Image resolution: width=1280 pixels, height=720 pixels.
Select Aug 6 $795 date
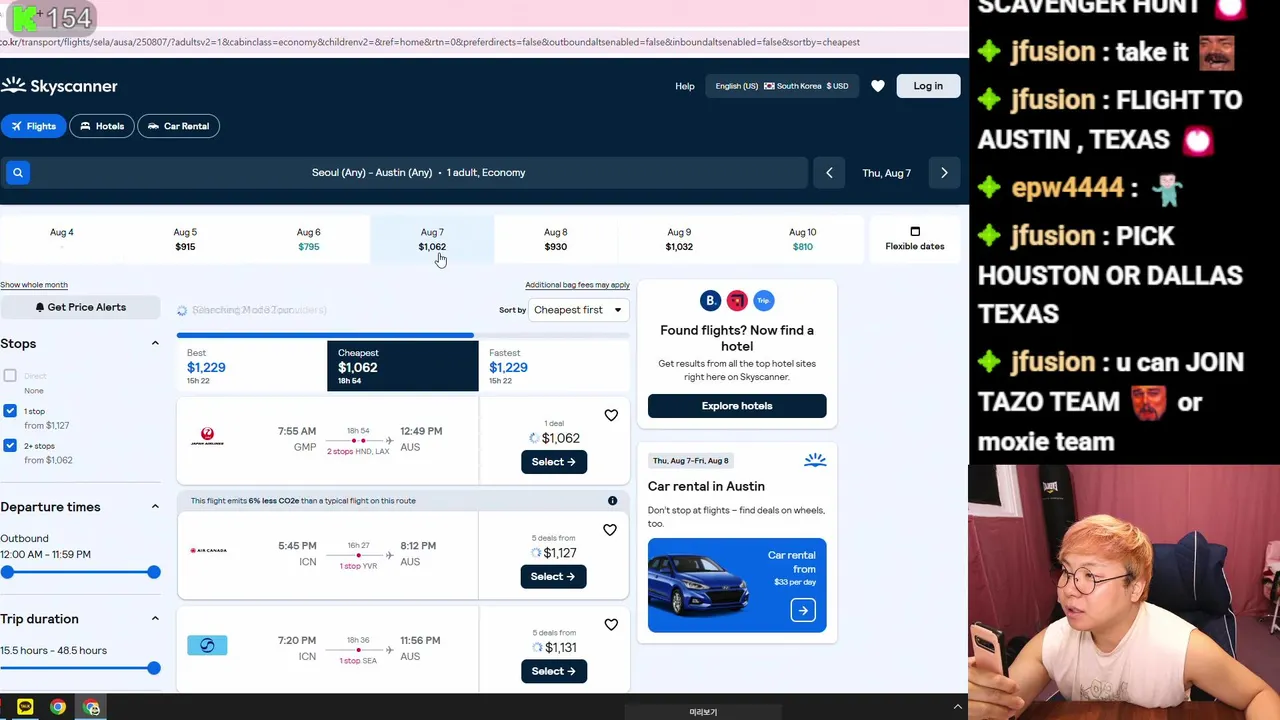tap(308, 239)
